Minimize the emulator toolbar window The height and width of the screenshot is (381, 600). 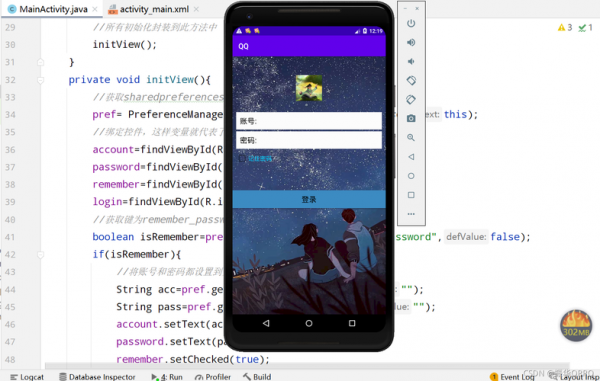[405, 8]
